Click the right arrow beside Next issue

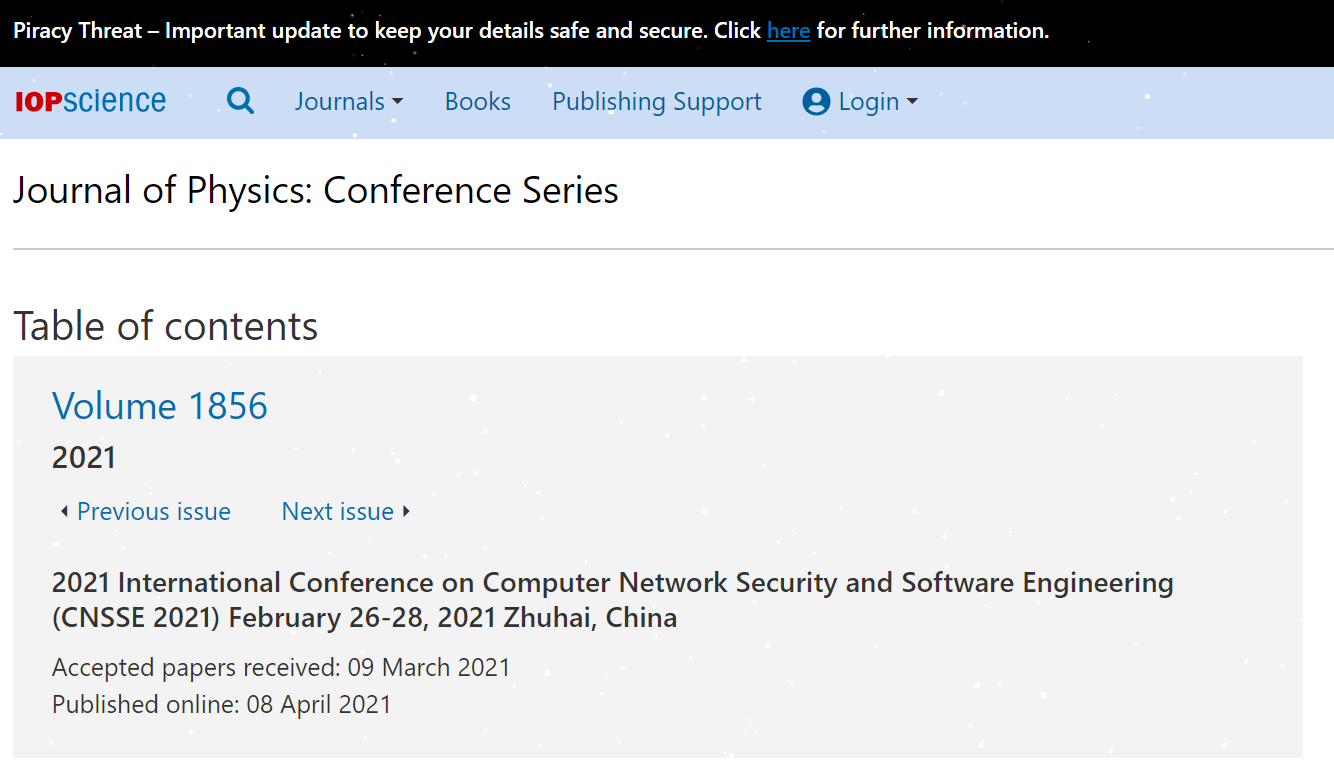[406, 511]
